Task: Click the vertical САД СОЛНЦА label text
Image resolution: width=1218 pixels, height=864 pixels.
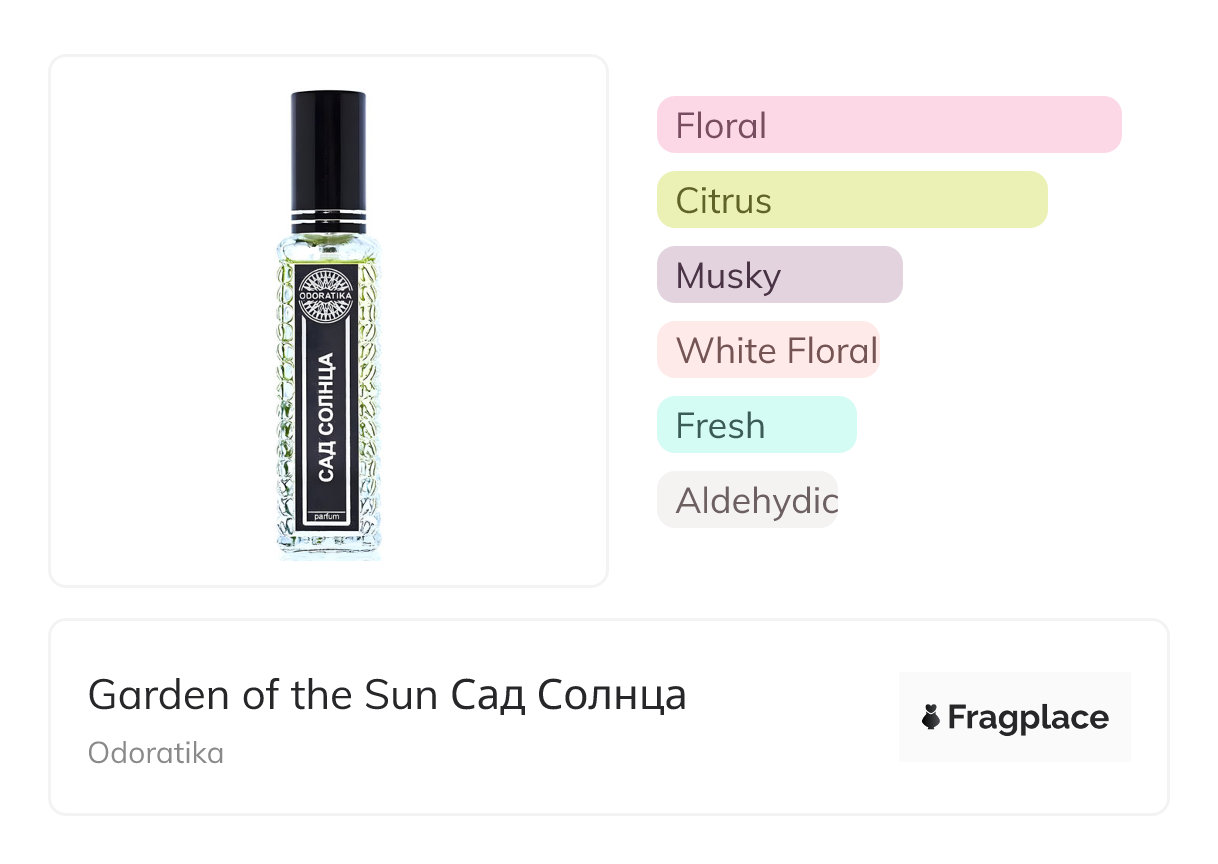Action: point(327,417)
